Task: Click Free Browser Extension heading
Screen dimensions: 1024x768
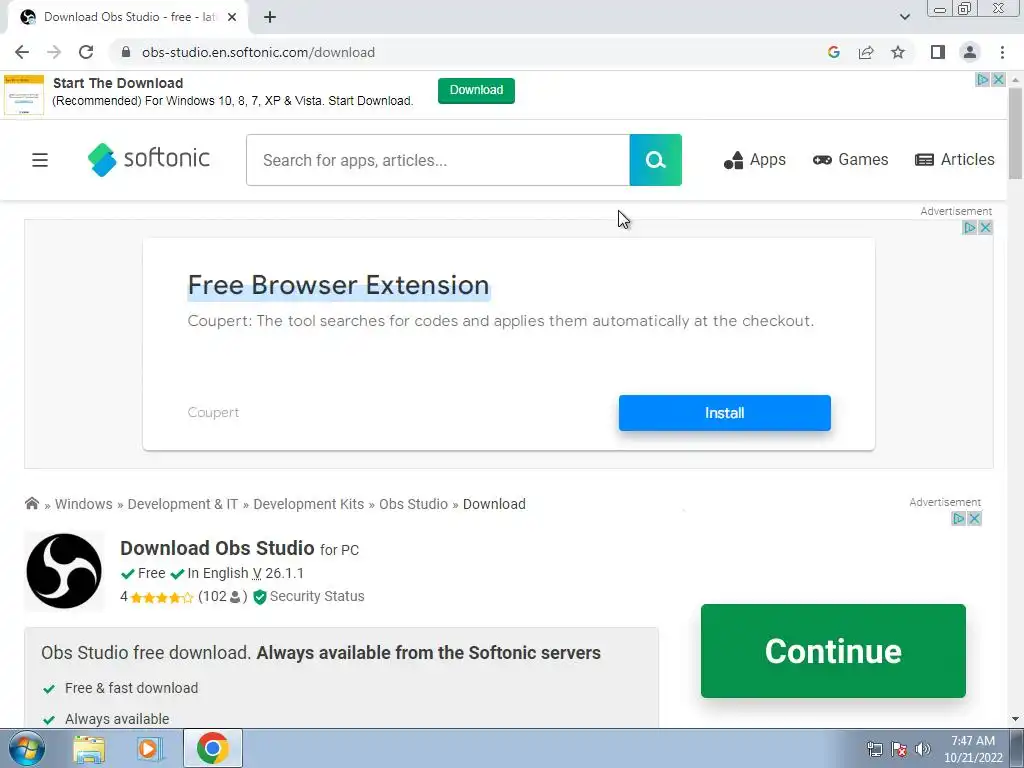Action: [338, 285]
